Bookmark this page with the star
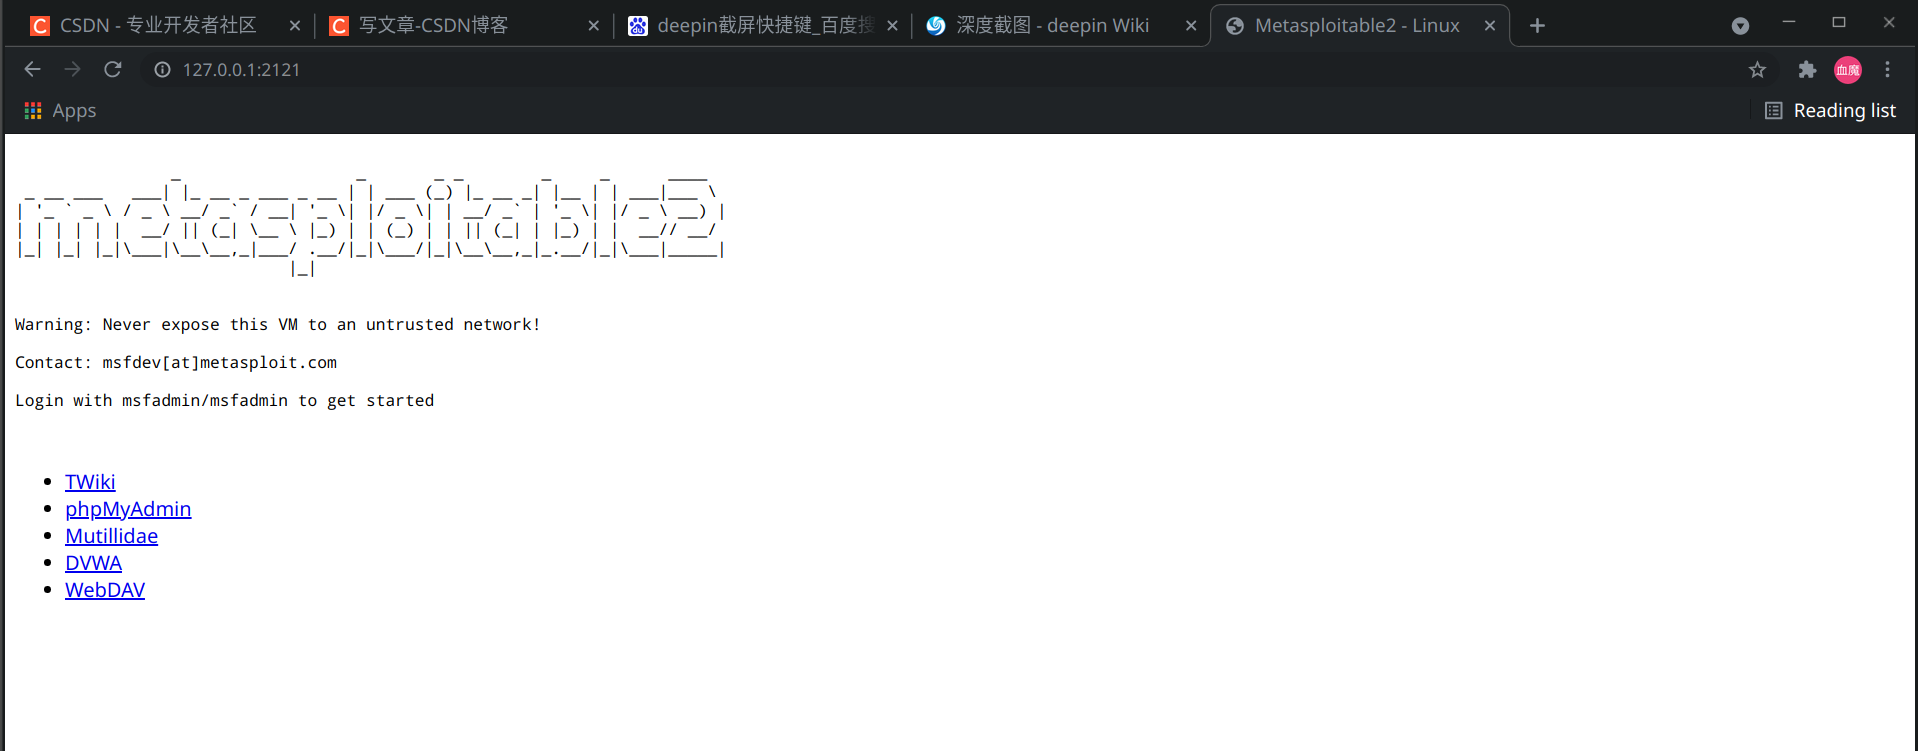 click(x=1757, y=69)
